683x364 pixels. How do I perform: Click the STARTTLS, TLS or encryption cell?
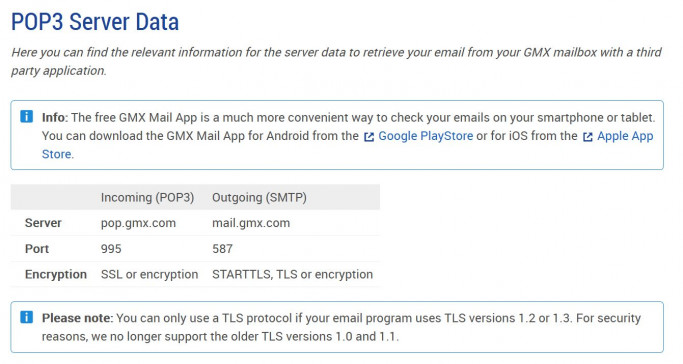[x=292, y=274]
